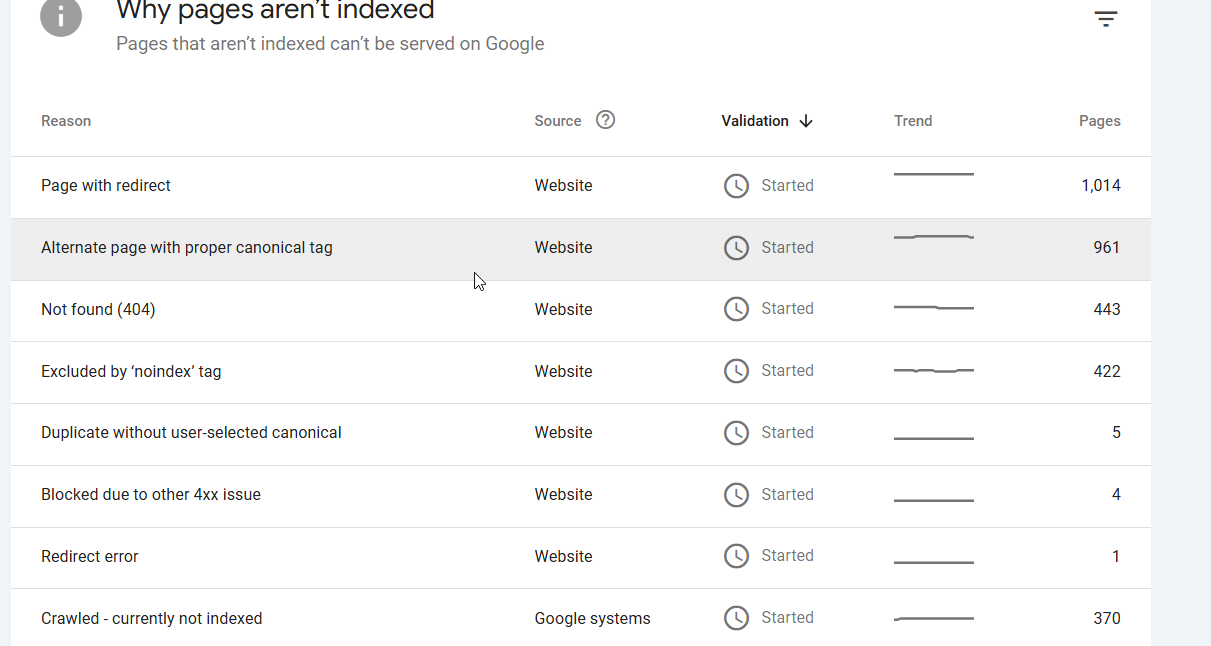Select Duplicate without user-selected canonical row
This screenshot has height=646, width=1211.
581,434
